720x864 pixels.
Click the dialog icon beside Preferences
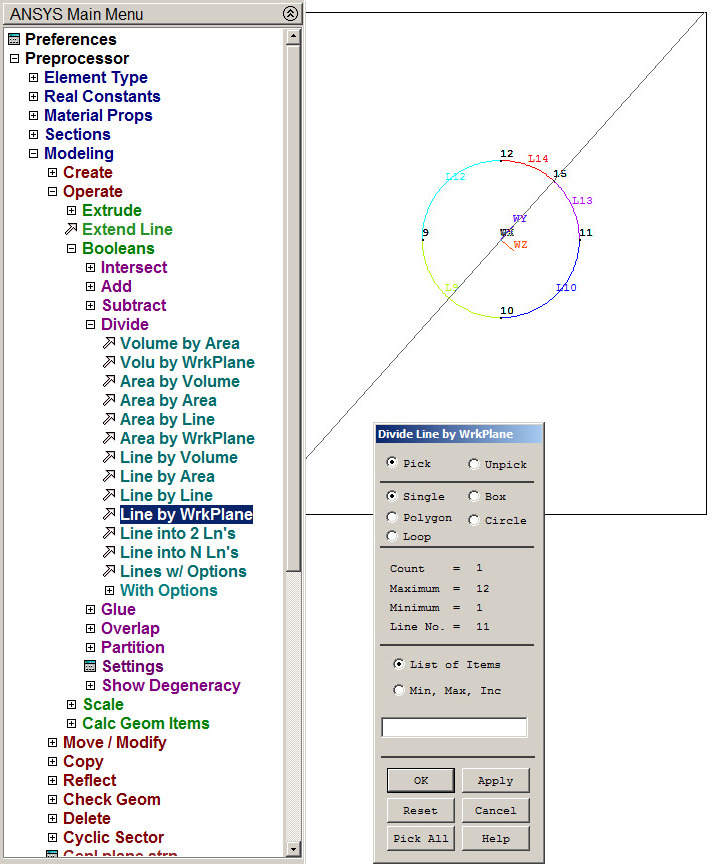coord(14,39)
